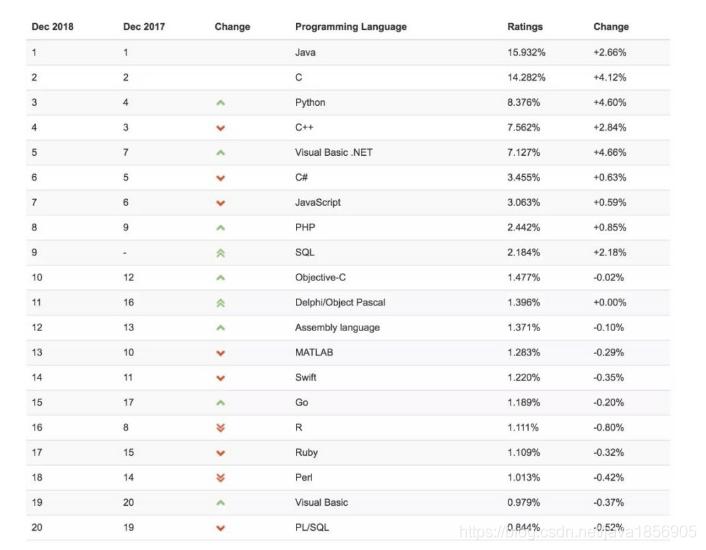
Task: Click the Dec 2018 column header
Action: (x=52, y=27)
